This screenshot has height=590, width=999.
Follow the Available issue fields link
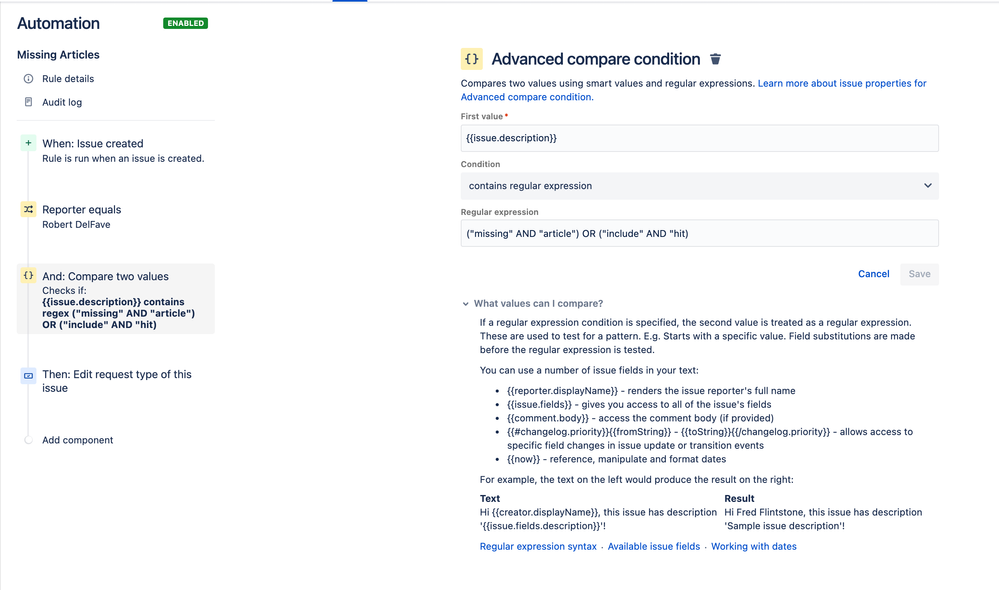654,547
